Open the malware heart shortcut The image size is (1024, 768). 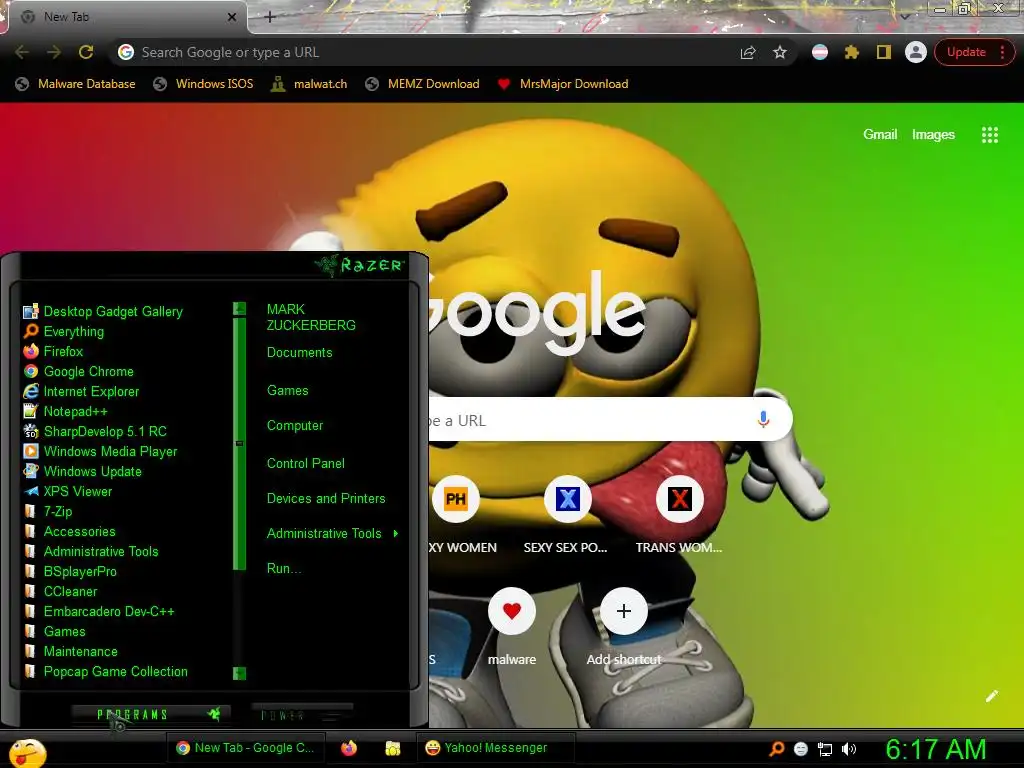coord(511,611)
